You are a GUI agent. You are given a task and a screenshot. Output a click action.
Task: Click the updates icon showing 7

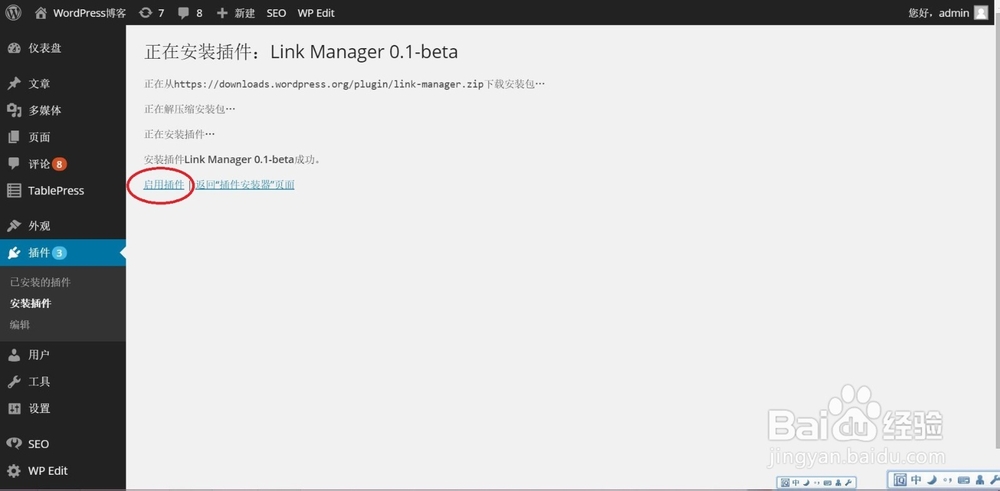(151, 13)
